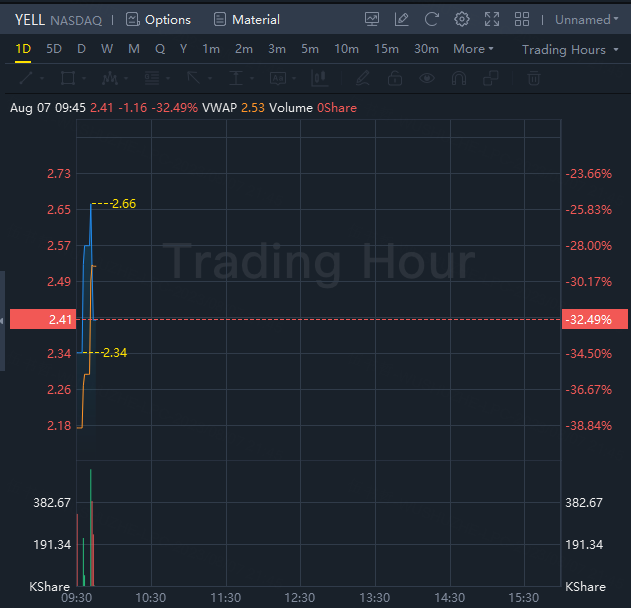Toggle drawing visibility eye icon
Viewport: 631px width, 608px height.
[x=427, y=78]
